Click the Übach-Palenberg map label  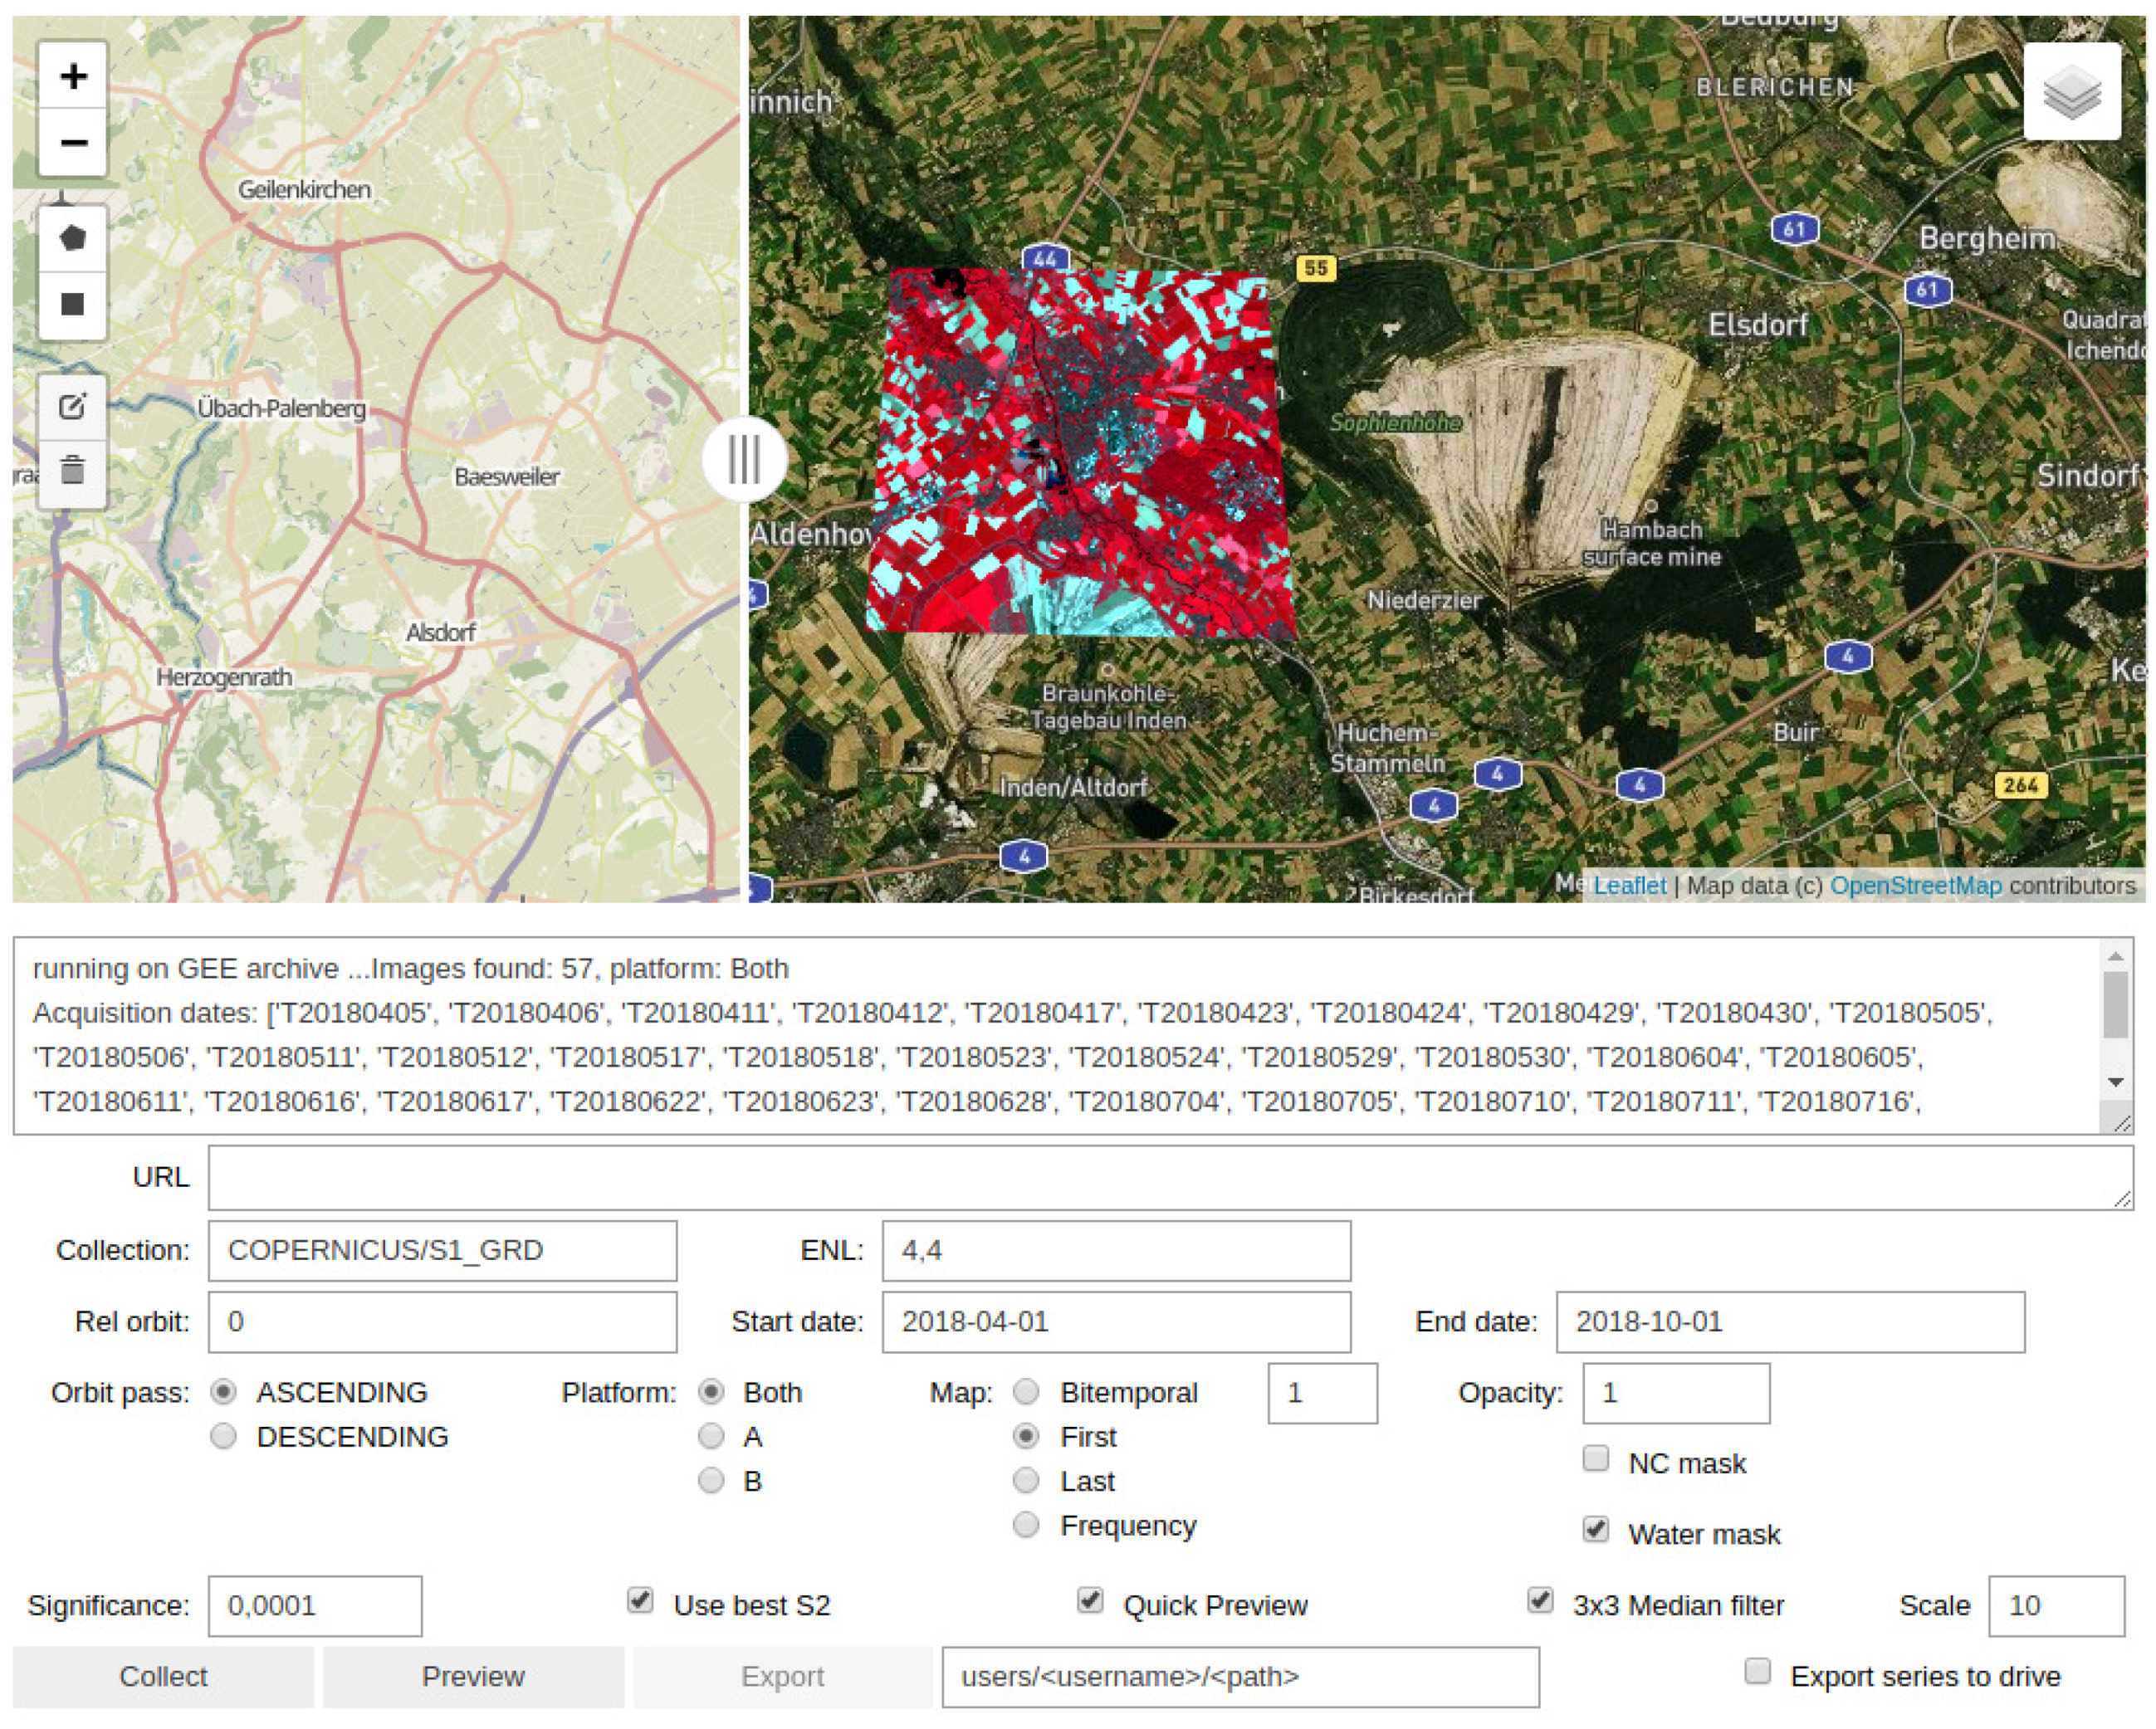click(281, 408)
